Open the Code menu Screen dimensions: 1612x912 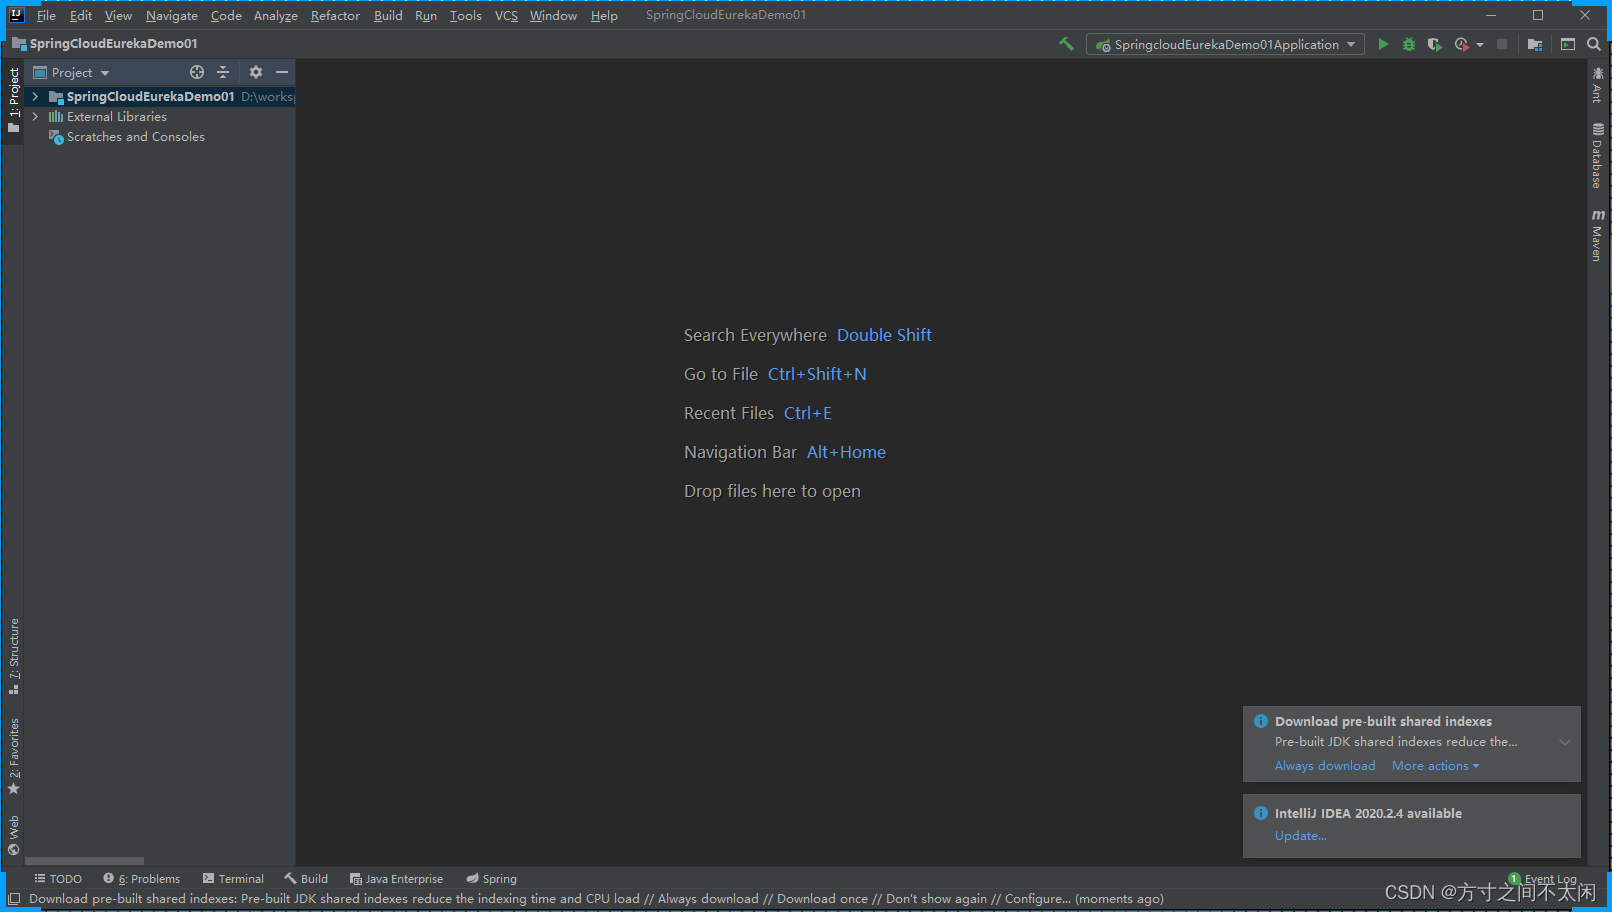tap(226, 15)
